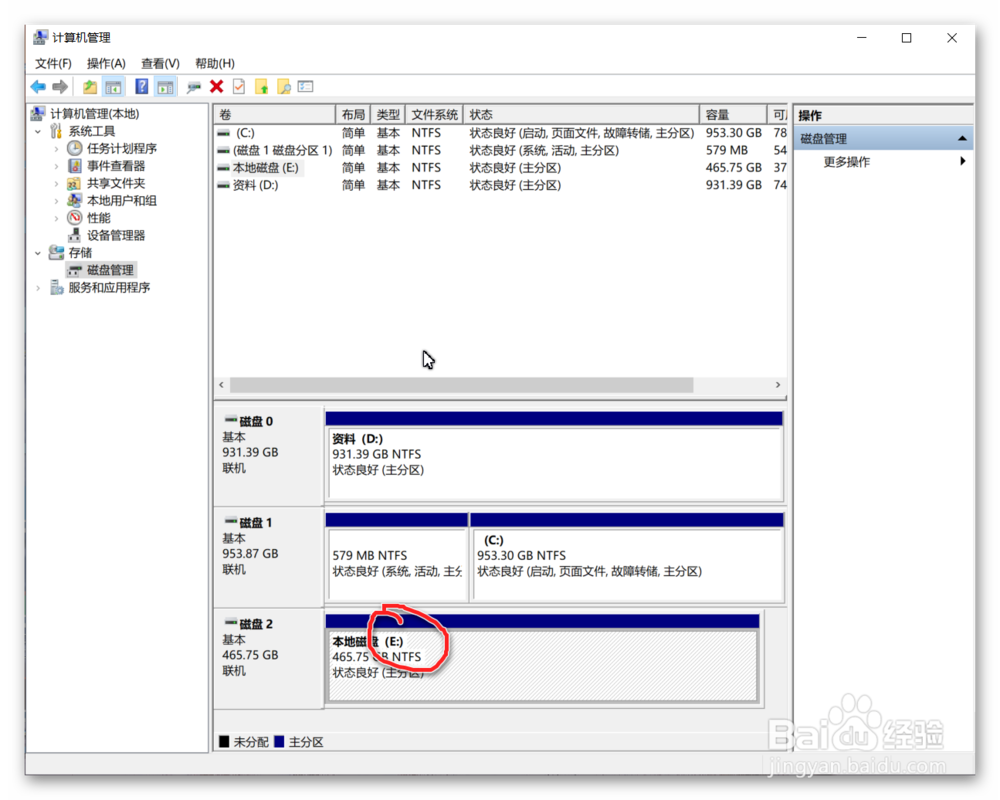Open the 查看(V) menu
The image size is (1000, 800).
[160, 63]
